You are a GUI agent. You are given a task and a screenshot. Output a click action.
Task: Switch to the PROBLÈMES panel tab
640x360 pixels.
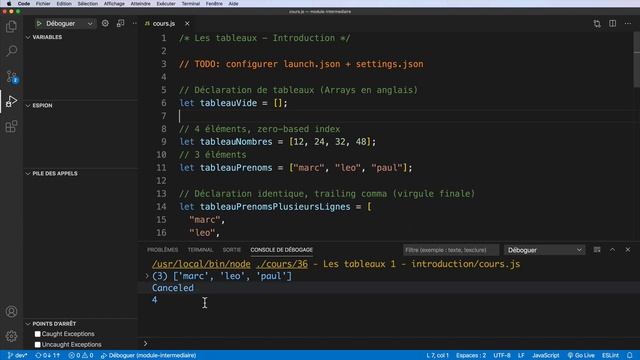click(x=162, y=250)
